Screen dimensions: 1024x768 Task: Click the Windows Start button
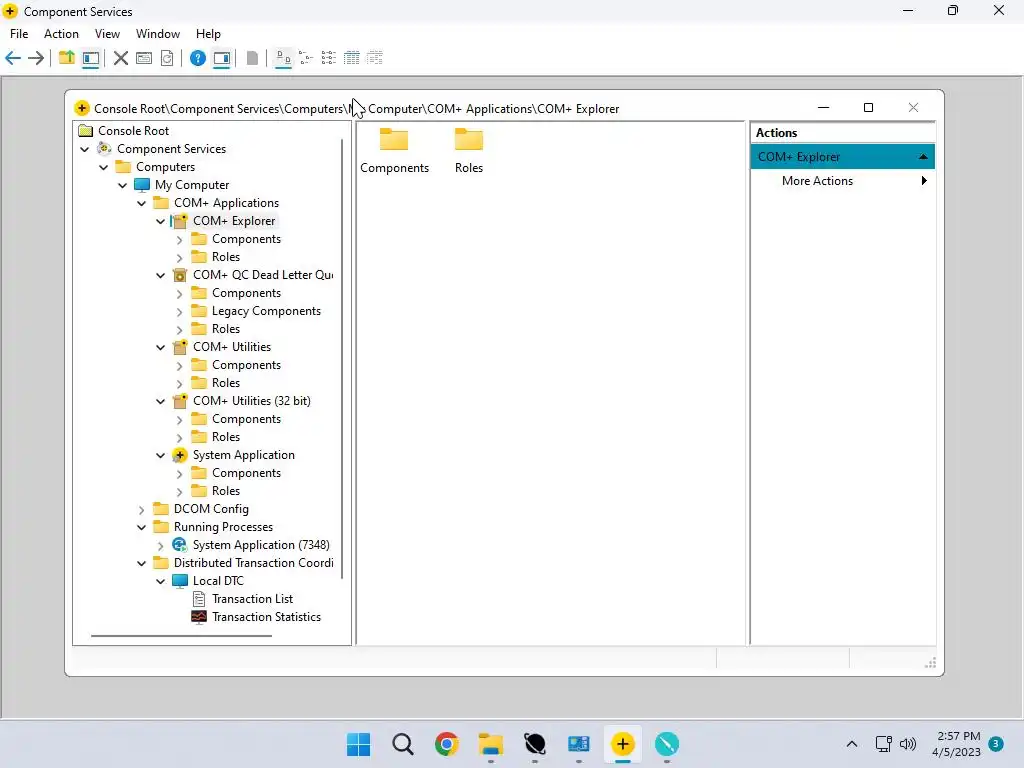[359, 744]
